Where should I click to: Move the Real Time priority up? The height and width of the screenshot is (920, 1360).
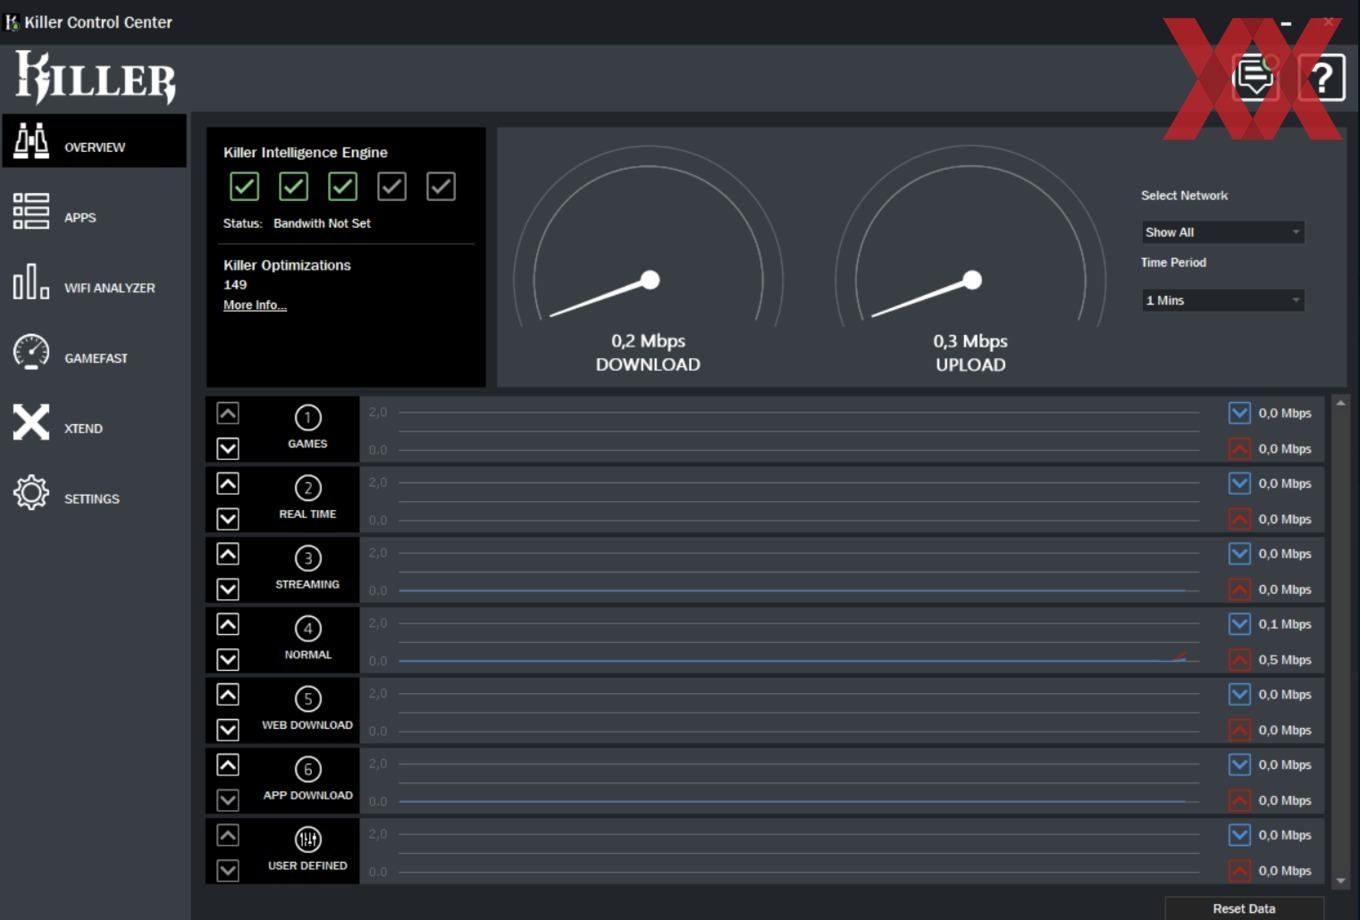[x=228, y=483]
